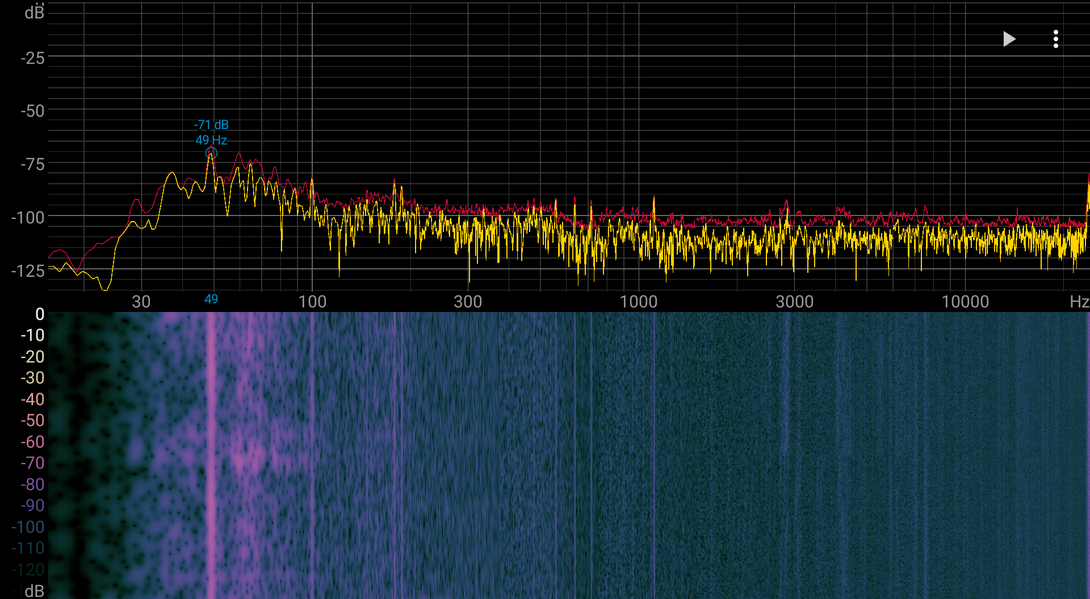1090x599 pixels.
Task: Tap the 3000 label on frequency axis
Action: pos(795,302)
